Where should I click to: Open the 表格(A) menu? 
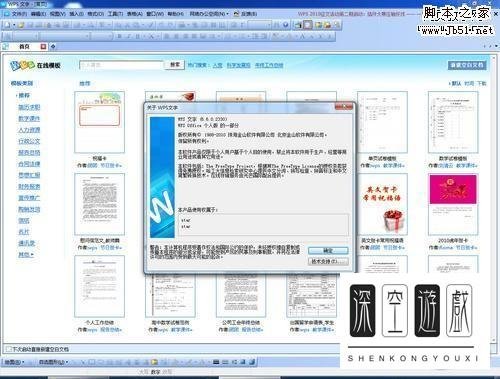click(x=135, y=14)
